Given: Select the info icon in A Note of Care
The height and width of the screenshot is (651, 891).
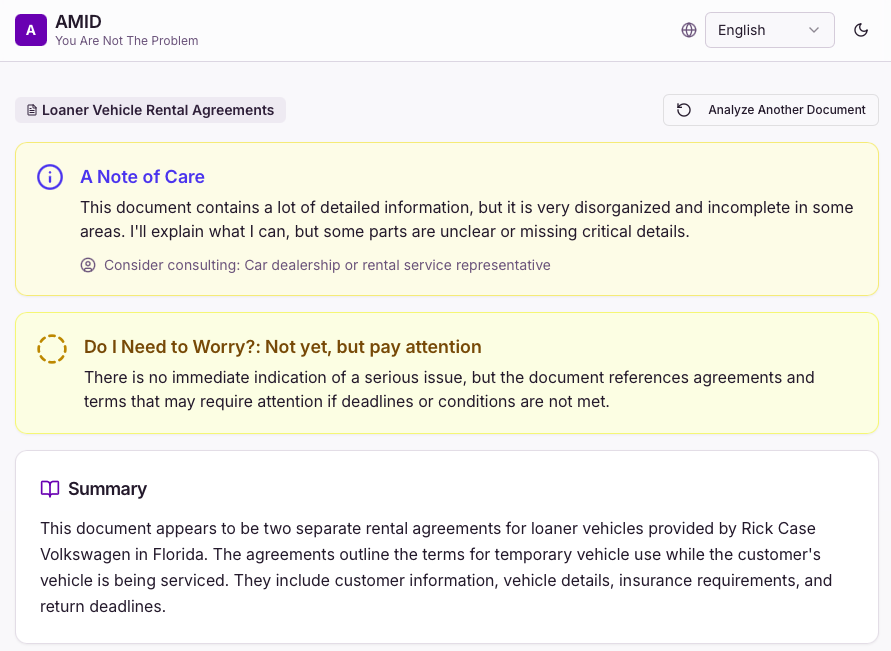Looking at the screenshot, I should (49, 177).
